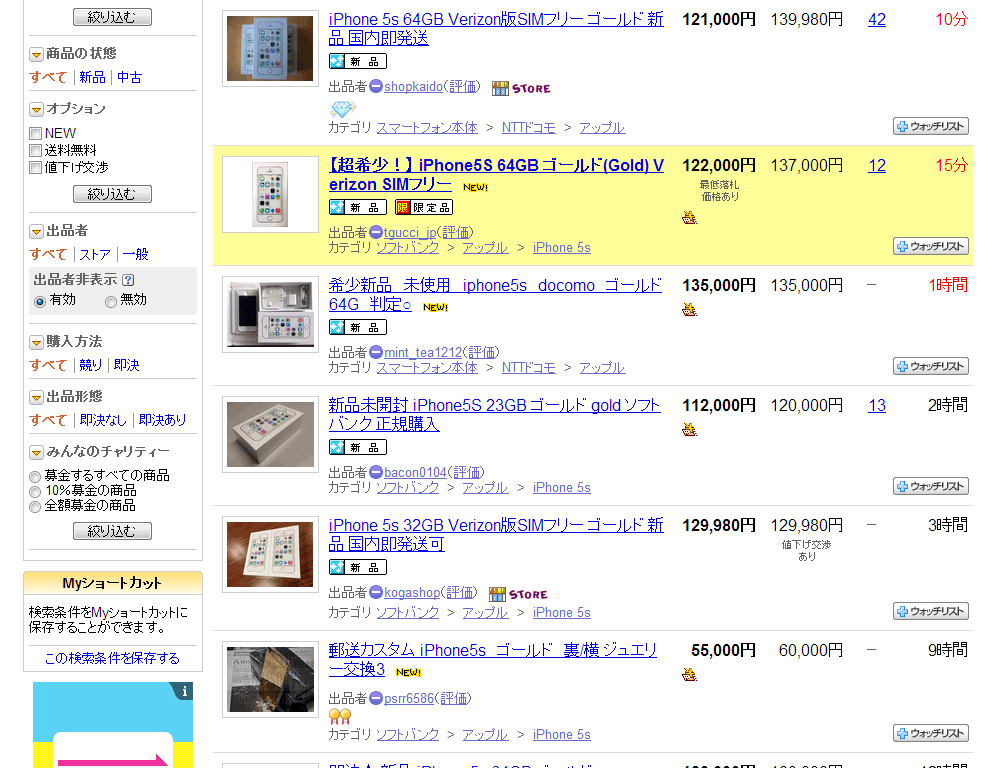Enable the 送料無料 checkbox
997x768 pixels.
(36, 151)
